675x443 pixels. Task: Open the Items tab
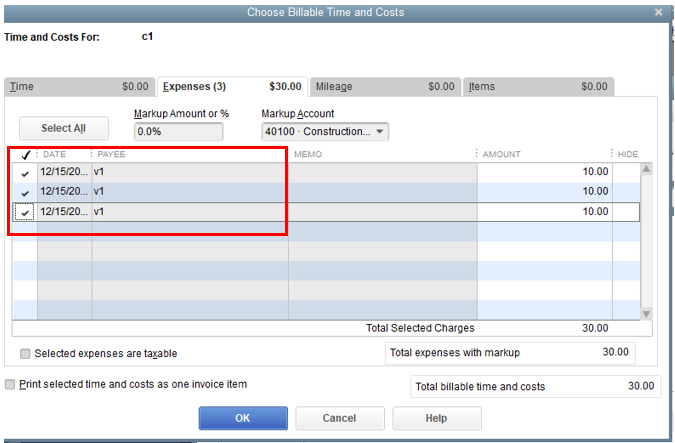pos(539,87)
